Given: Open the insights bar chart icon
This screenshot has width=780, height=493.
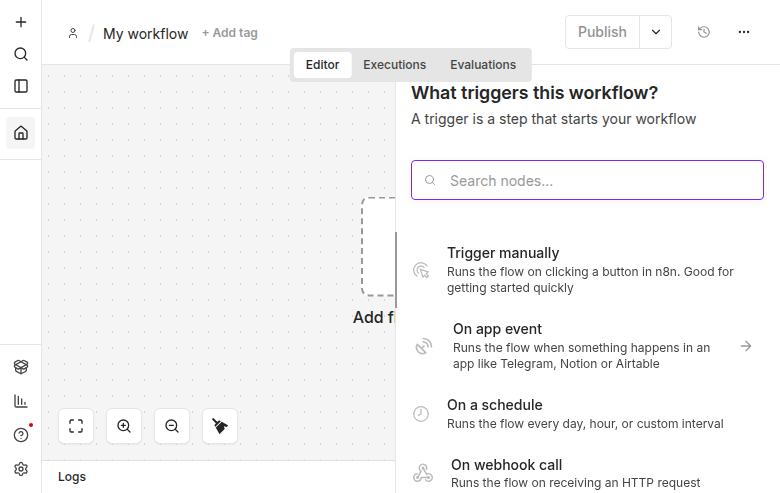Looking at the screenshot, I should point(21,401).
